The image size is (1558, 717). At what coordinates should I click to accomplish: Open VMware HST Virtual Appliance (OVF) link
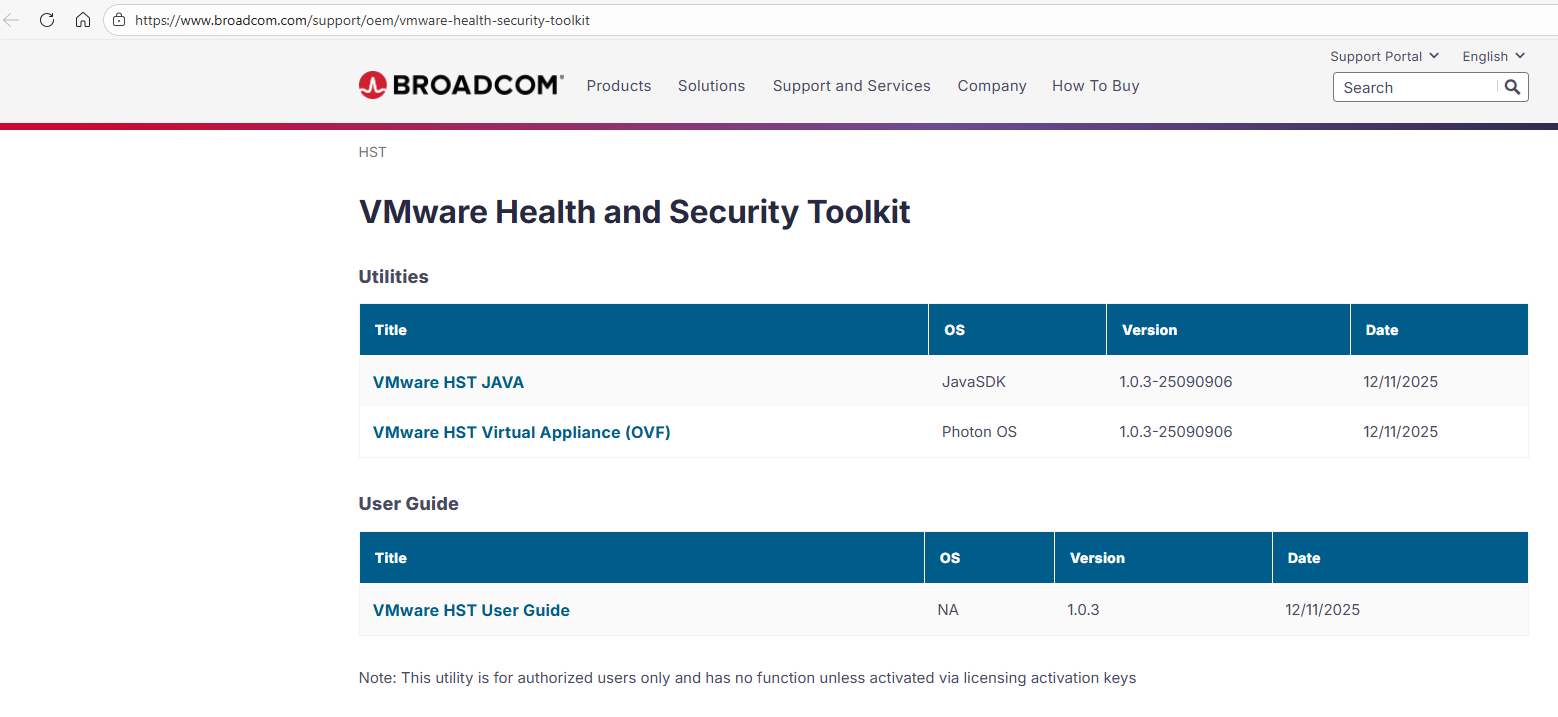click(x=521, y=432)
